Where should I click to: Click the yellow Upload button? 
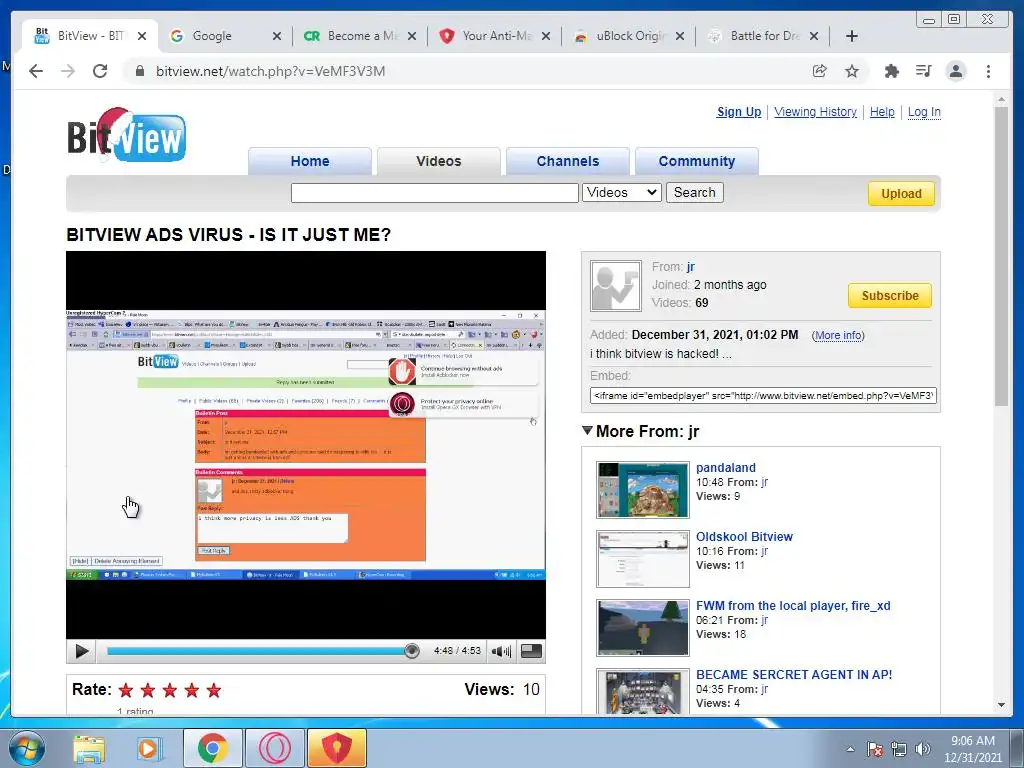pyautogui.click(x=901, y=193)
